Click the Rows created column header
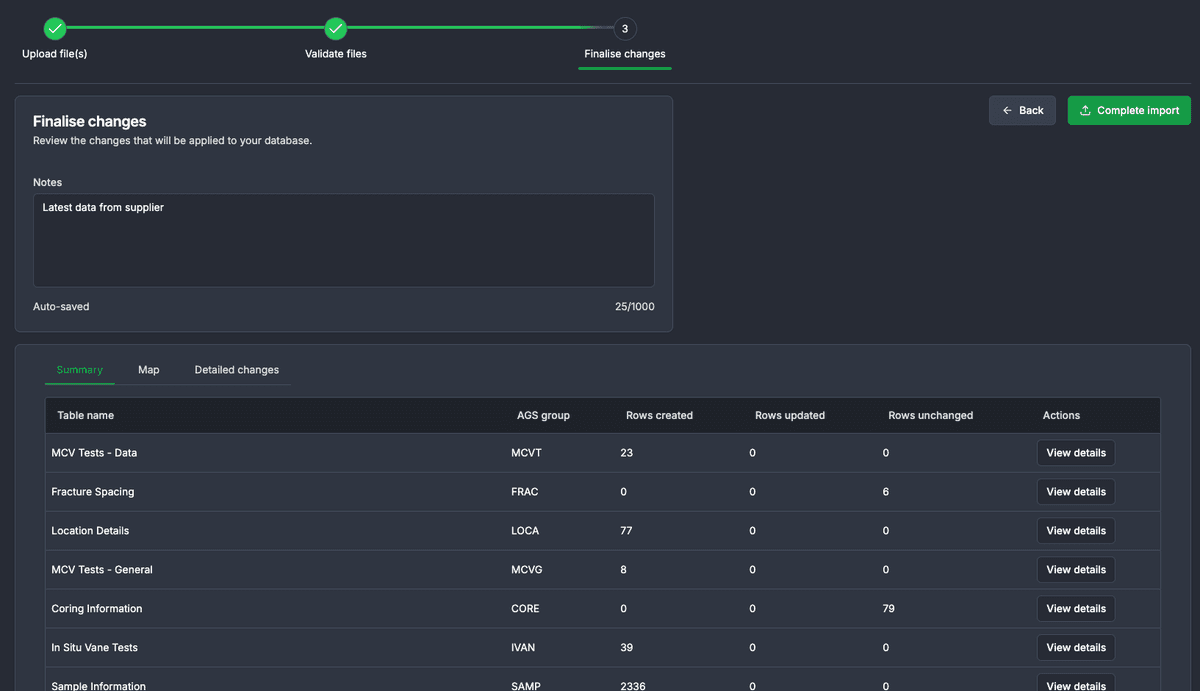 point(659,415)
